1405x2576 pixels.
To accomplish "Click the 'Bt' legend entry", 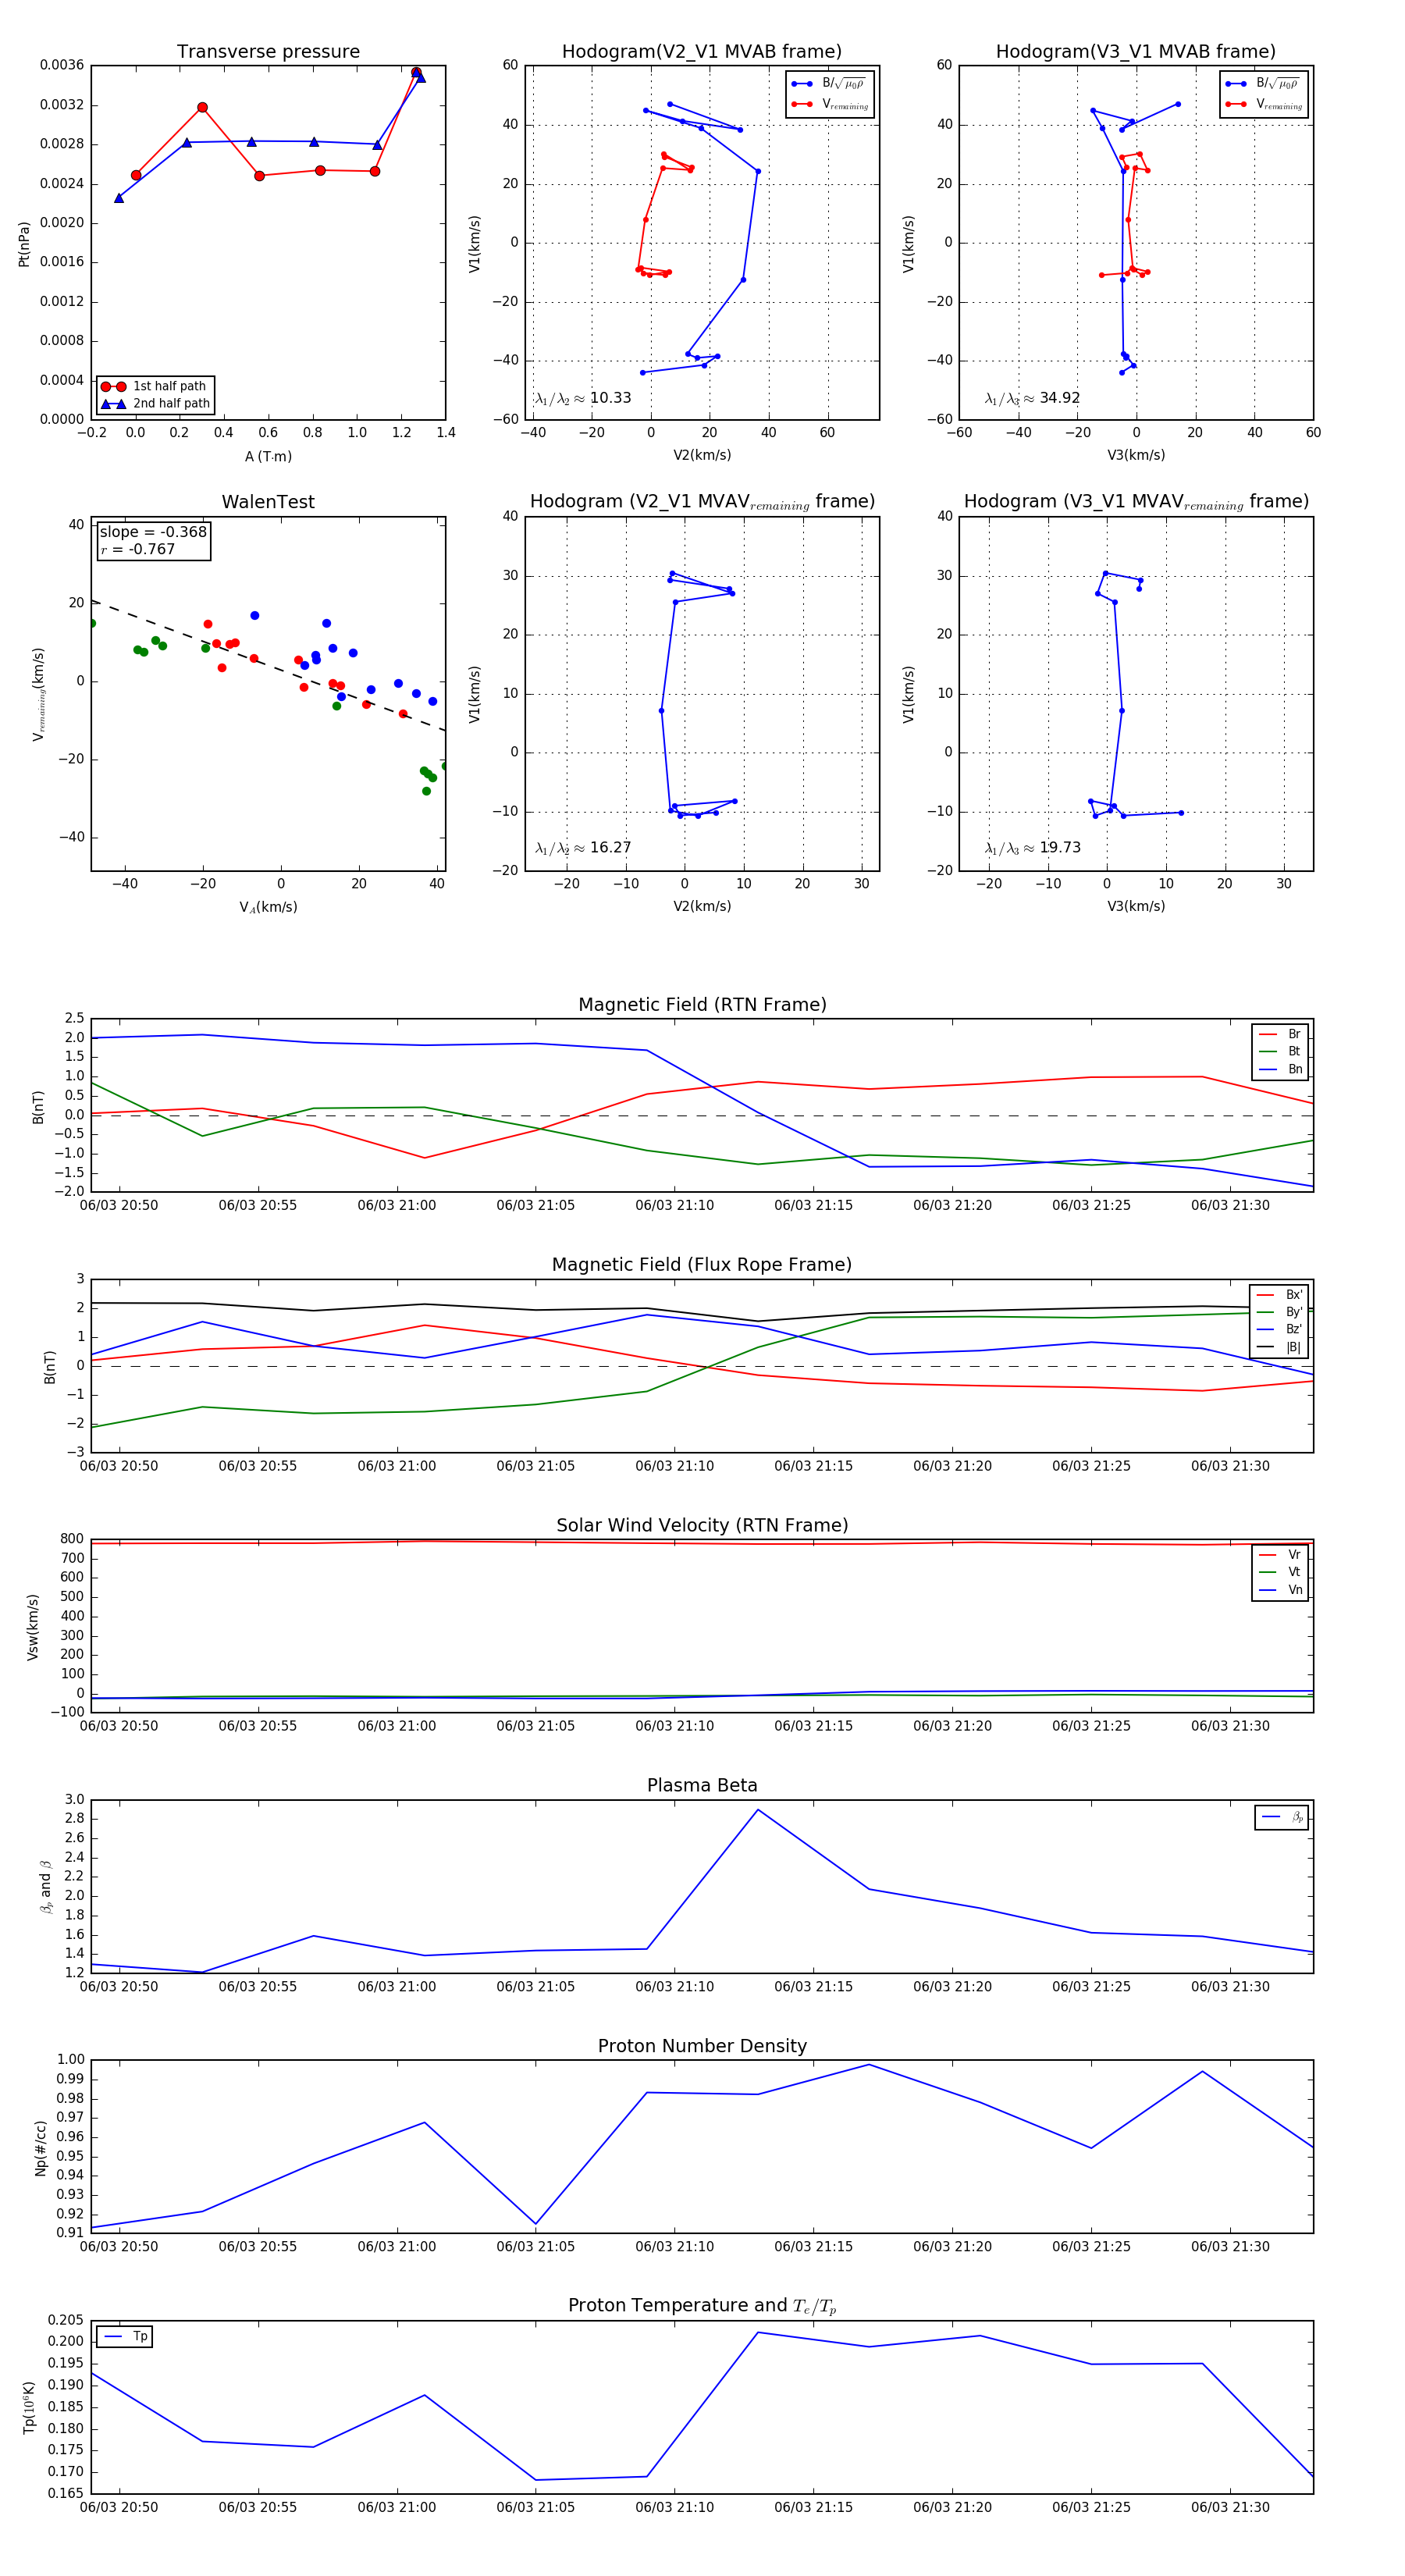I will (1280, 1051).
